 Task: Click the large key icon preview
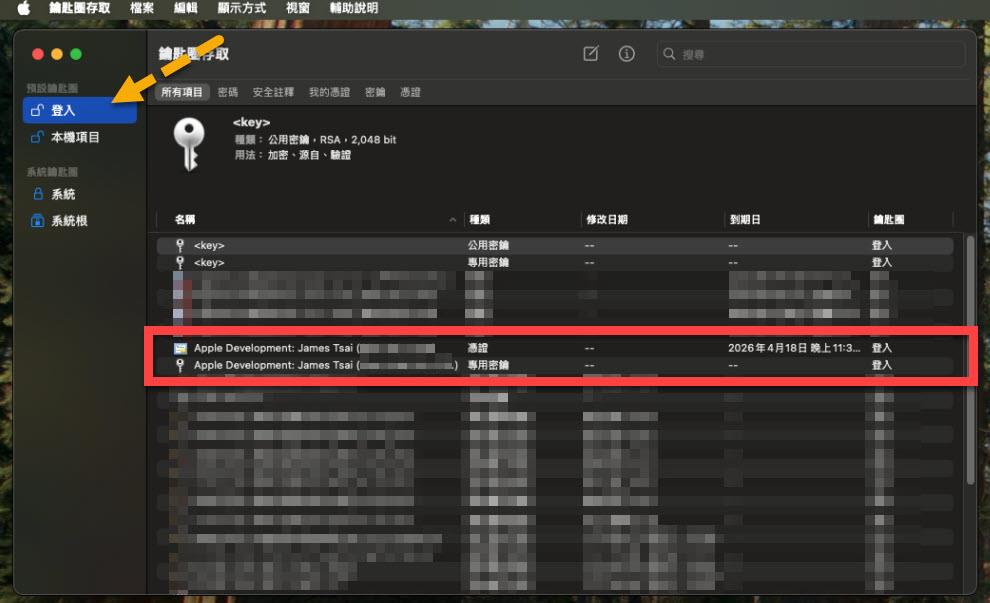(188, 142)
